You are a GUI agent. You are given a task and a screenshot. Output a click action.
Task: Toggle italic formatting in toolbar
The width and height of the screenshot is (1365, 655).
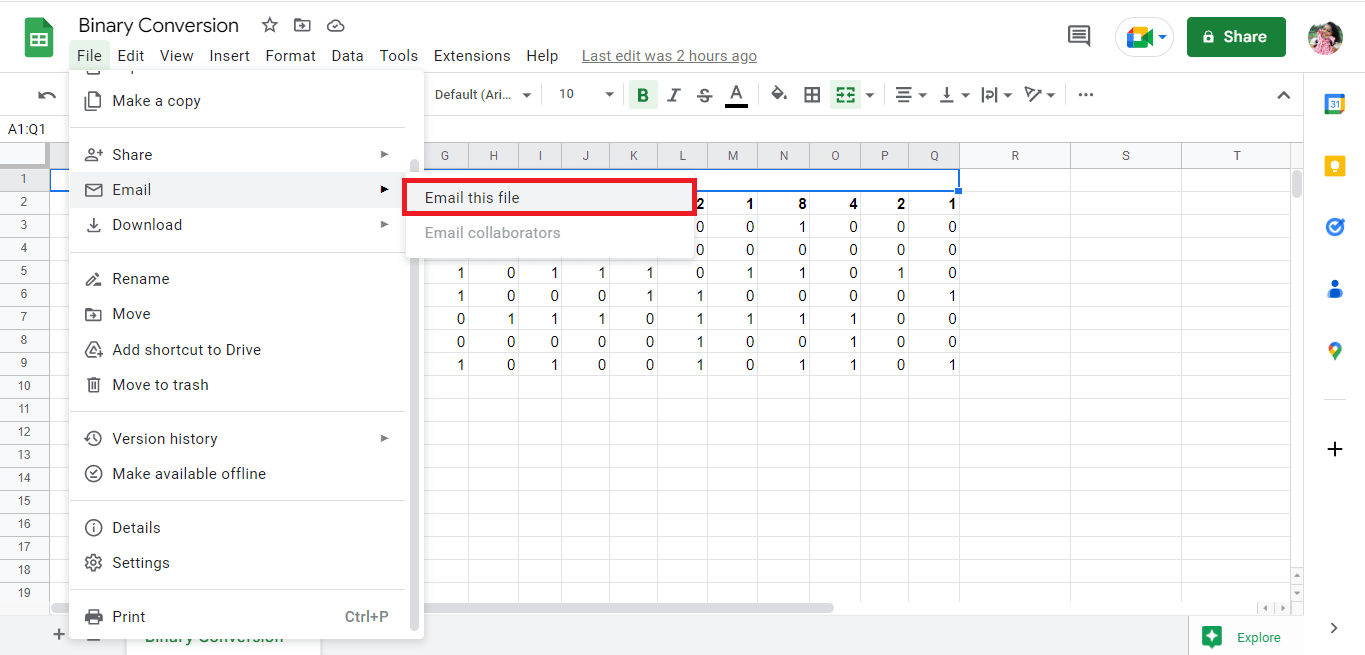tap(674, 95)
